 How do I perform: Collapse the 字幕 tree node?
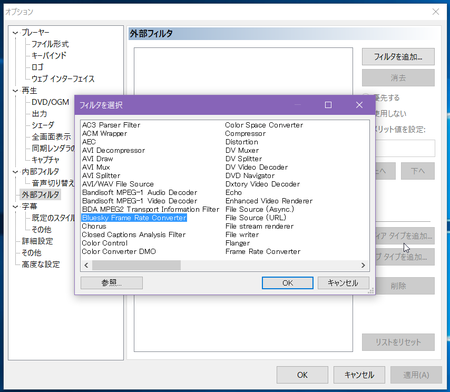click(15, 207)
